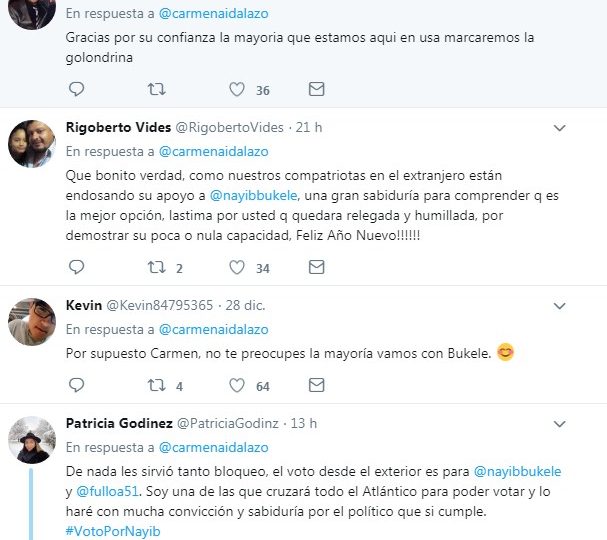Share Kevin's tweet via message envelope
Viewport: 607px width, 540px height.
point(316,385)
